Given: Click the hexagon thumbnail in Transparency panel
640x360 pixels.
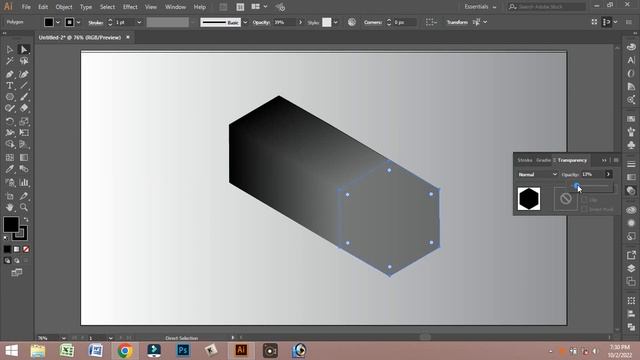Looking at the screenshot, I should coord(529,199).
